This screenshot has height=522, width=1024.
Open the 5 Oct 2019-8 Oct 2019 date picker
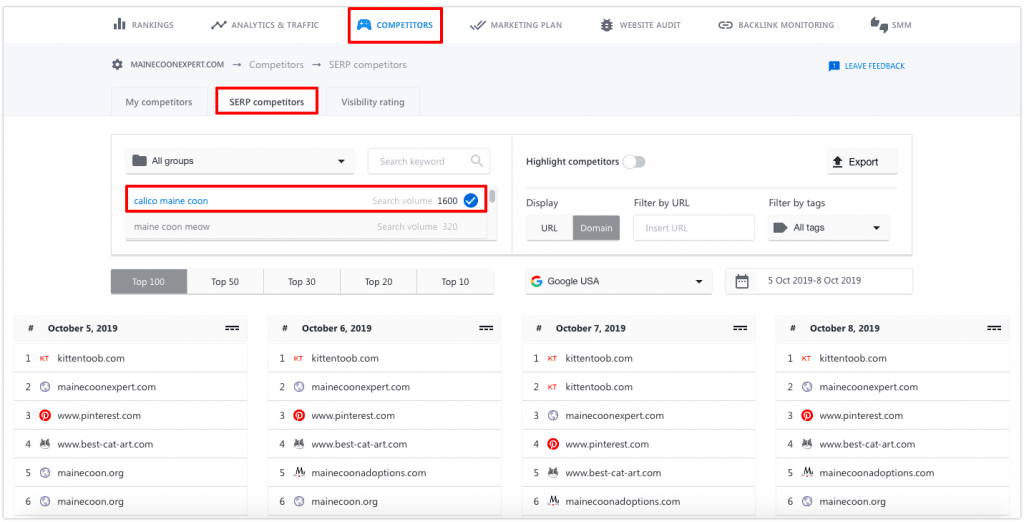click(819, 282)
